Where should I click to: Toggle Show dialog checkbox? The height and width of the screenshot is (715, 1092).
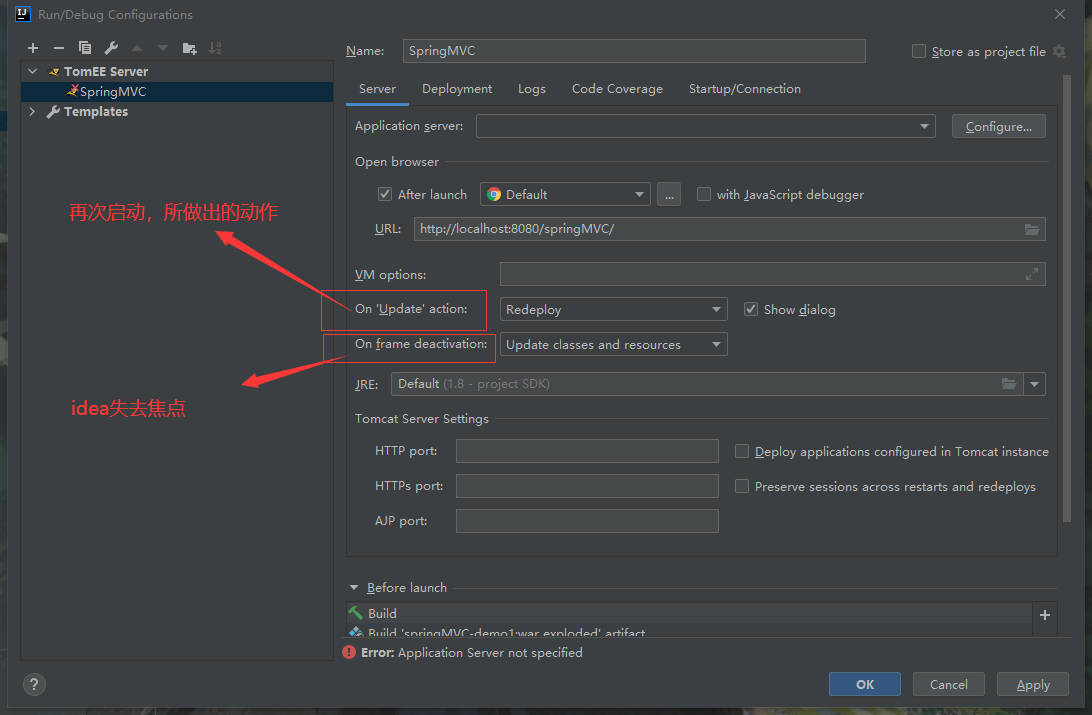pos(751,309)
